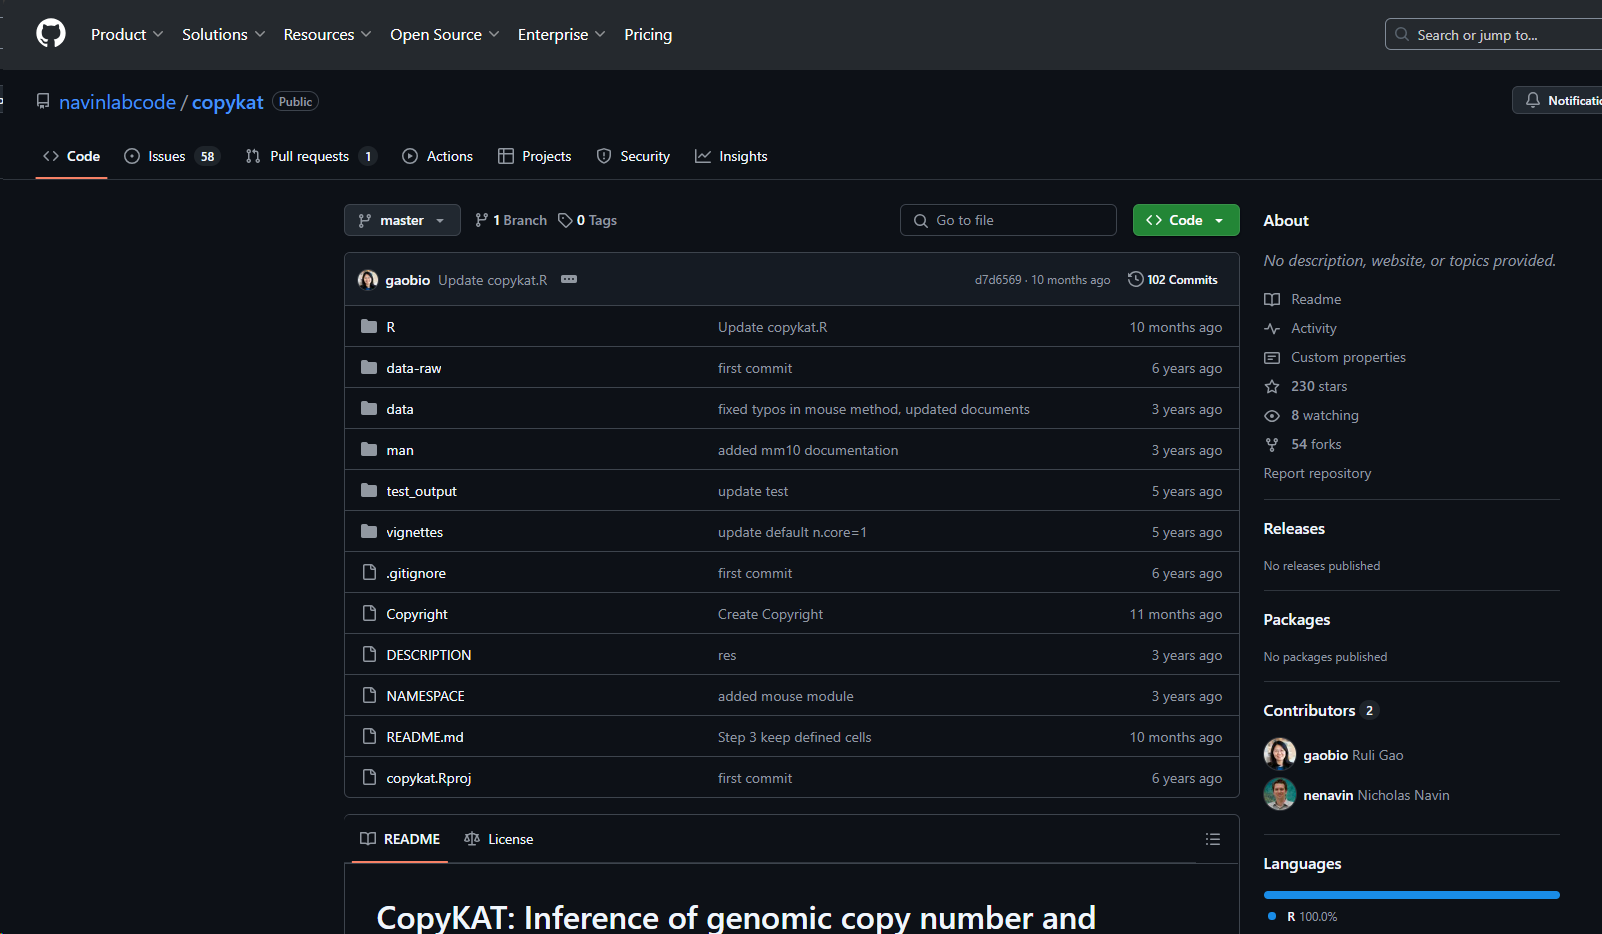Click the Copyright file icon
The height and width of the screenshot is (934, 1602).
coord(369,613)
